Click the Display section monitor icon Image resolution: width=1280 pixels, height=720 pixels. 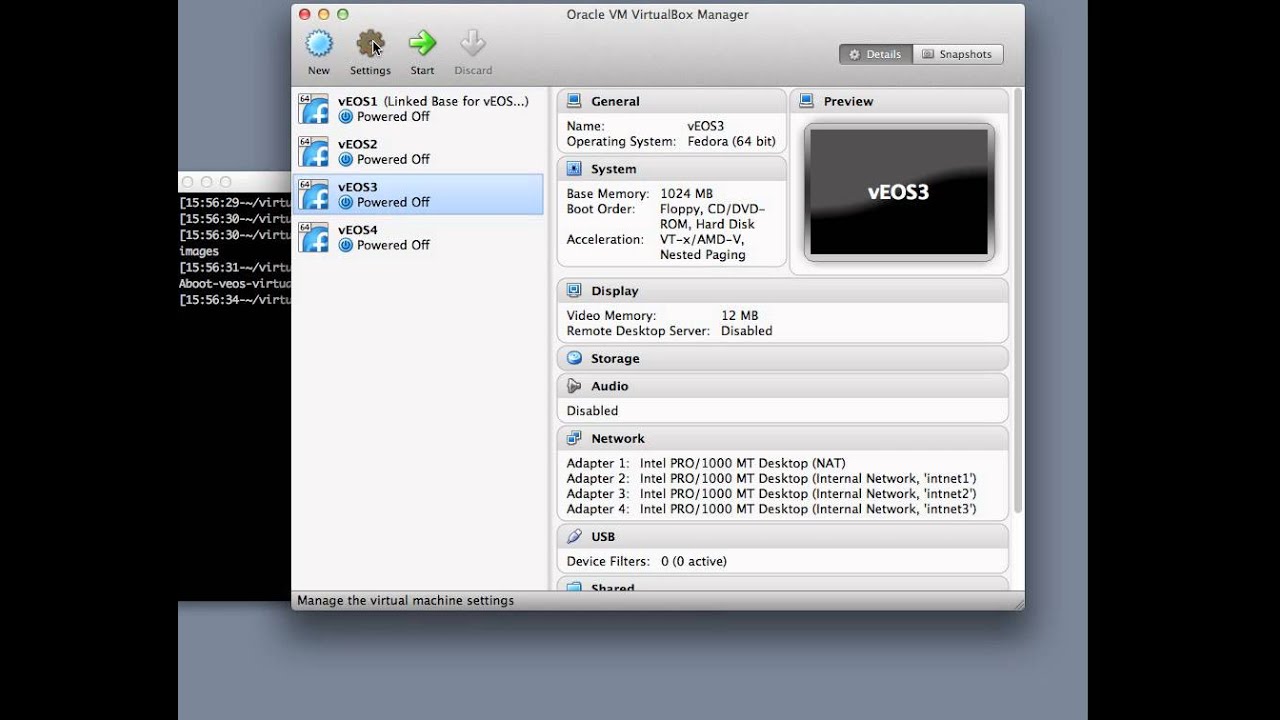[574, 291]
